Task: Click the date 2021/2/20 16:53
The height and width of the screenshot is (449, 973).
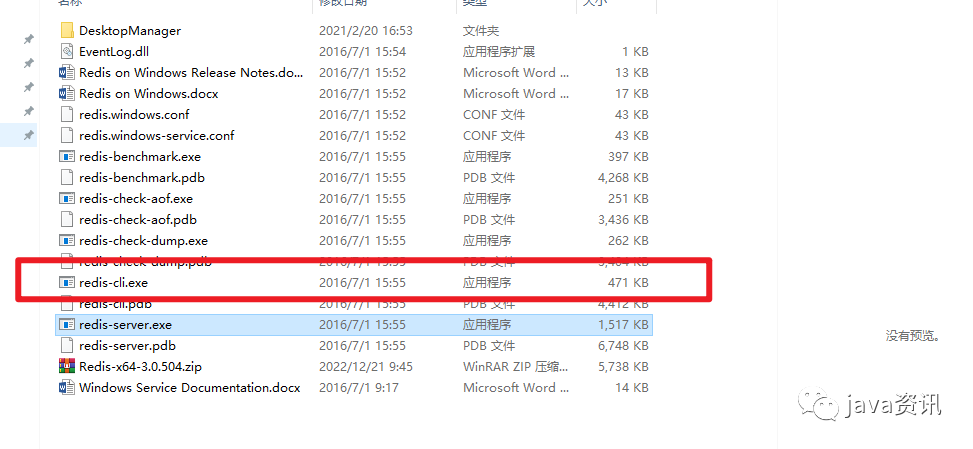Action: (365, 30)
